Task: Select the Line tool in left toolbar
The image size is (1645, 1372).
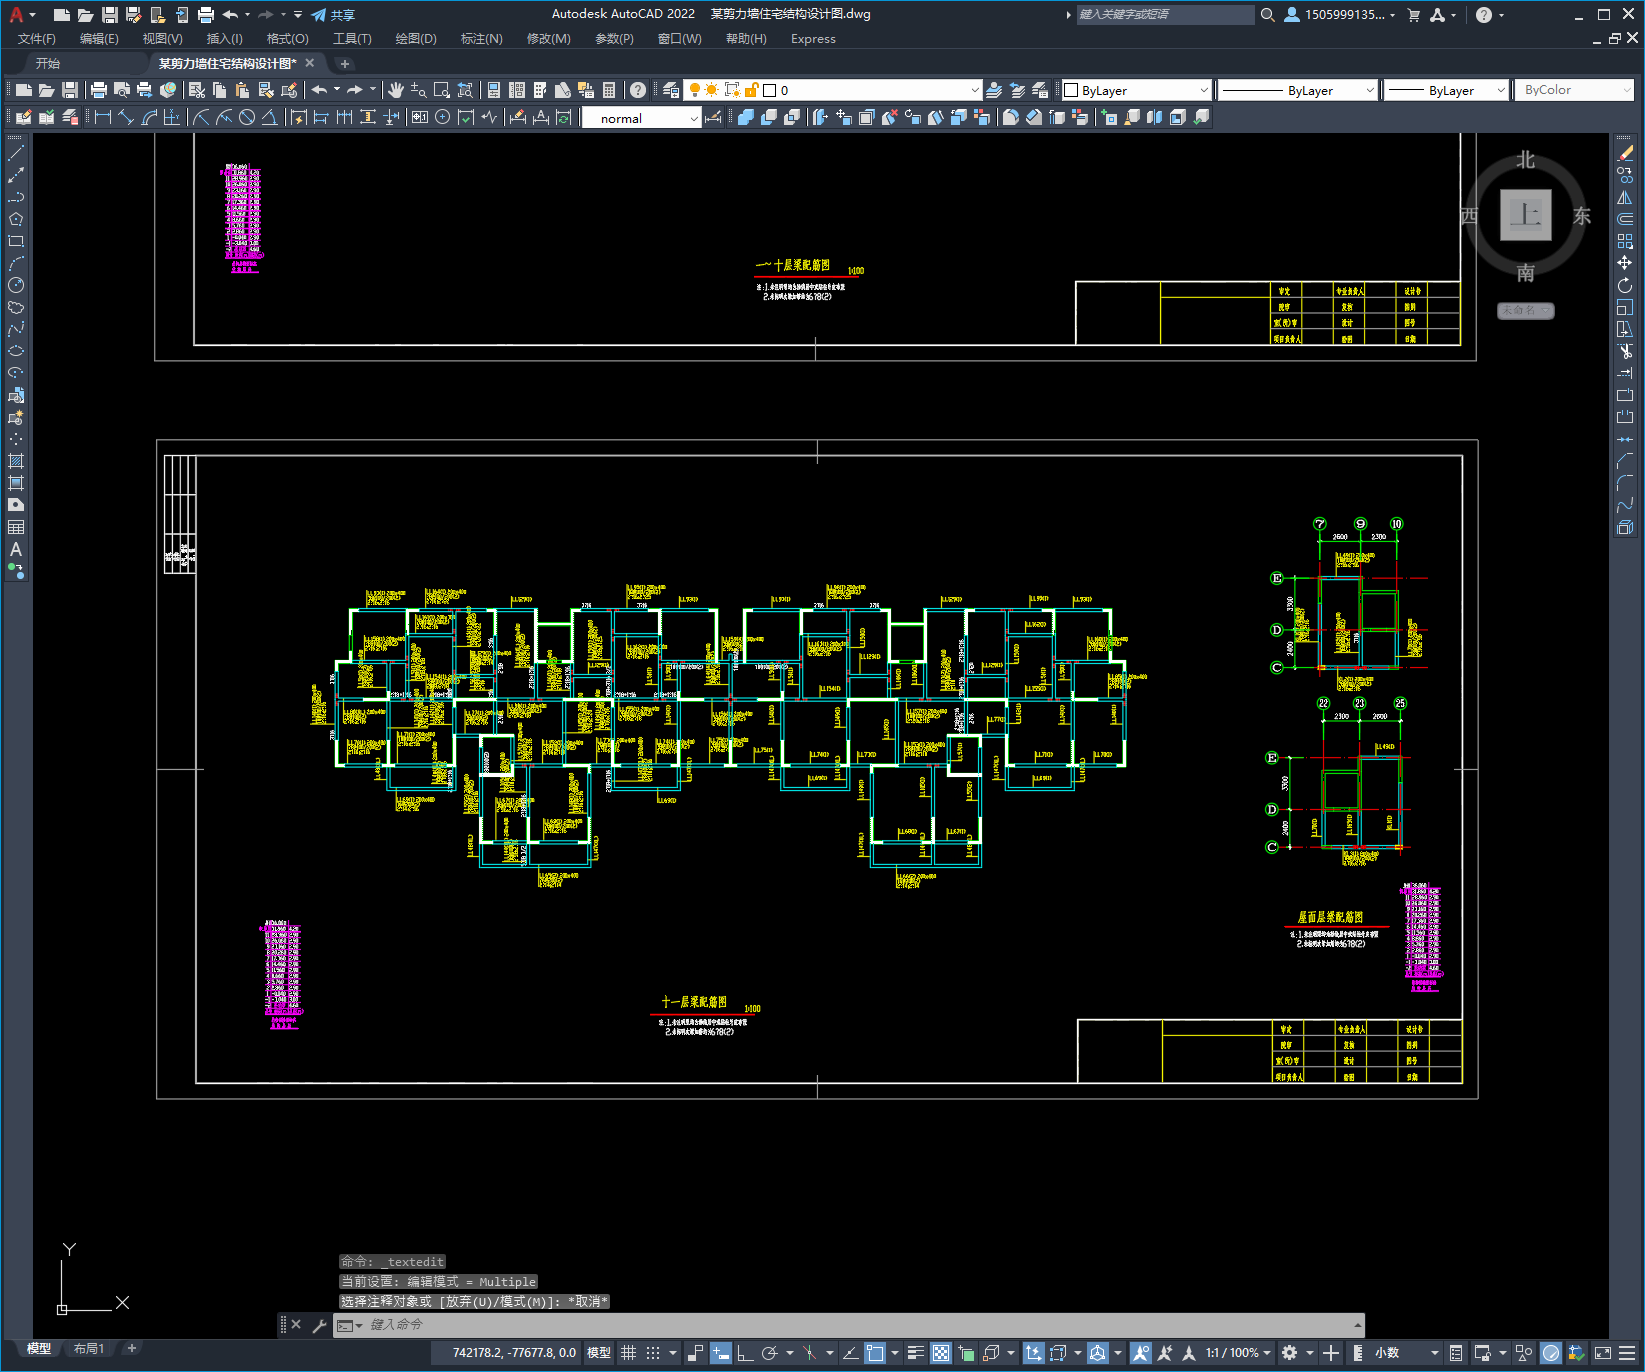Action: [16, 154]
